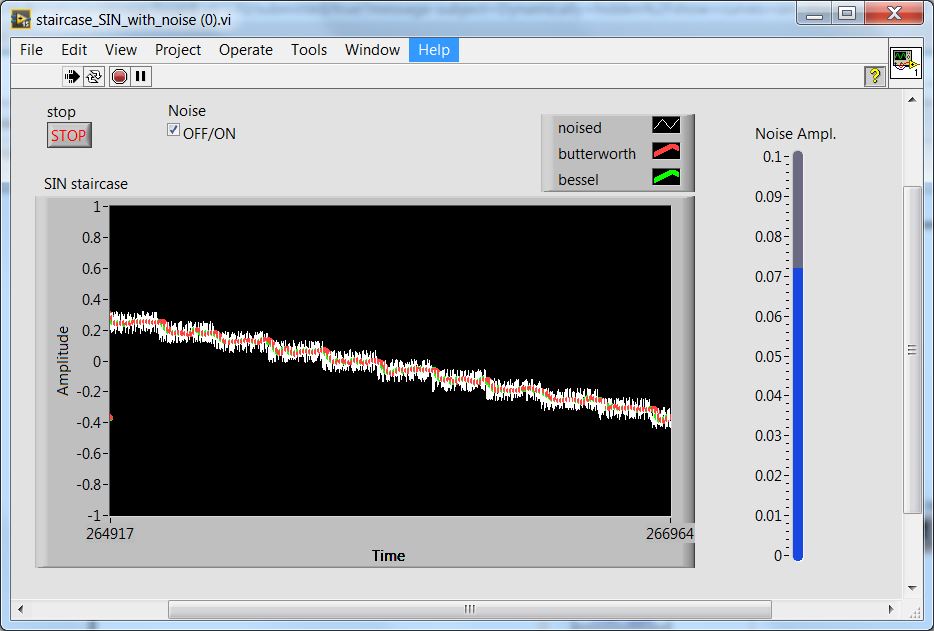
Task: Click the red butterworth plot legend sample
Action: (x=666, y=151)
